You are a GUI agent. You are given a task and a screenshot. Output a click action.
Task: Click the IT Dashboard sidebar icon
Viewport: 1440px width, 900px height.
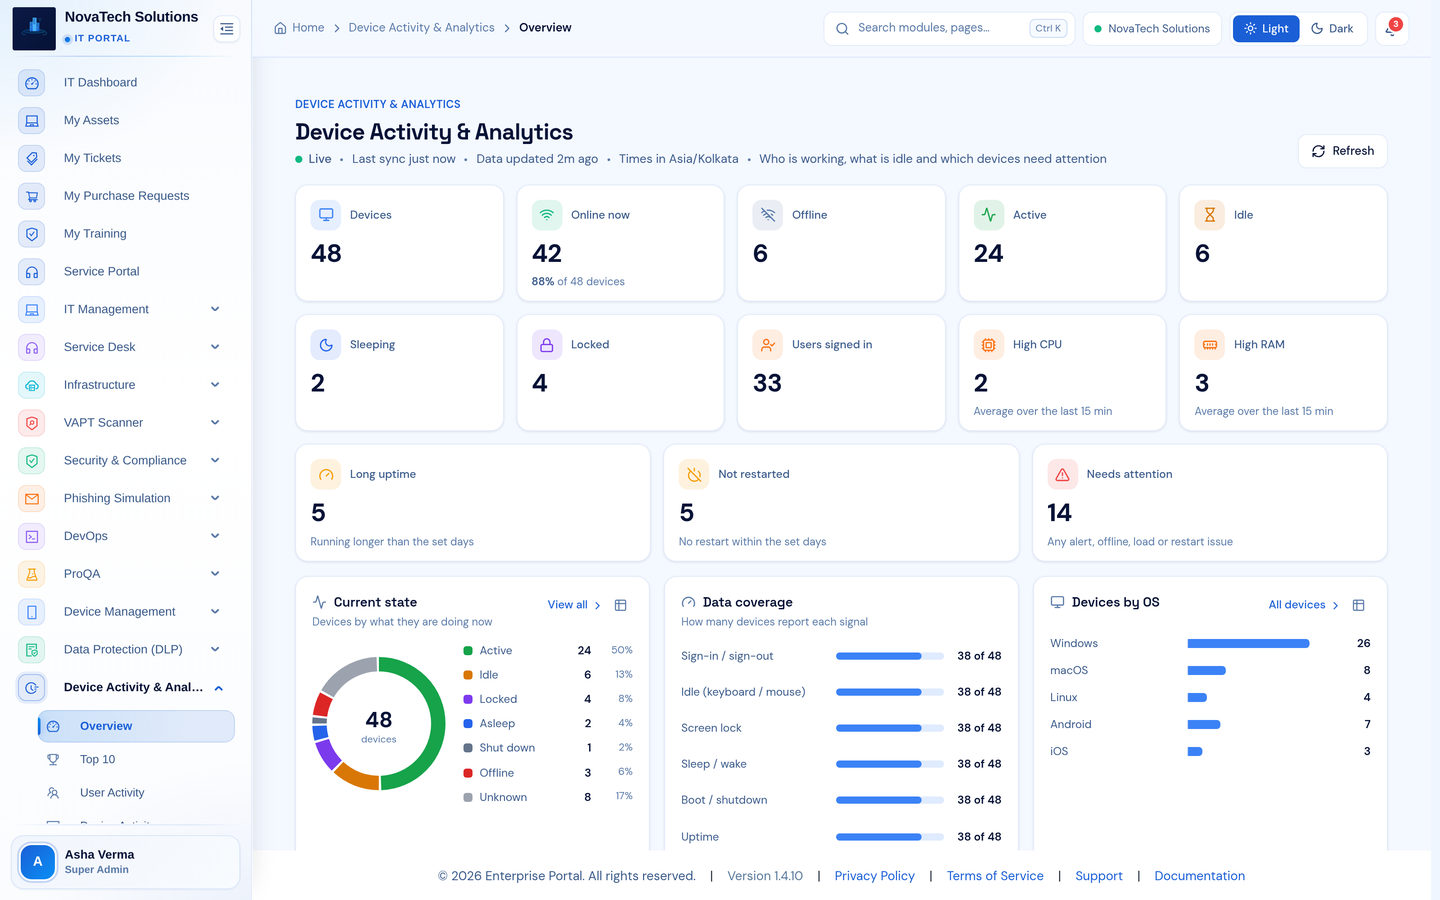32,83
